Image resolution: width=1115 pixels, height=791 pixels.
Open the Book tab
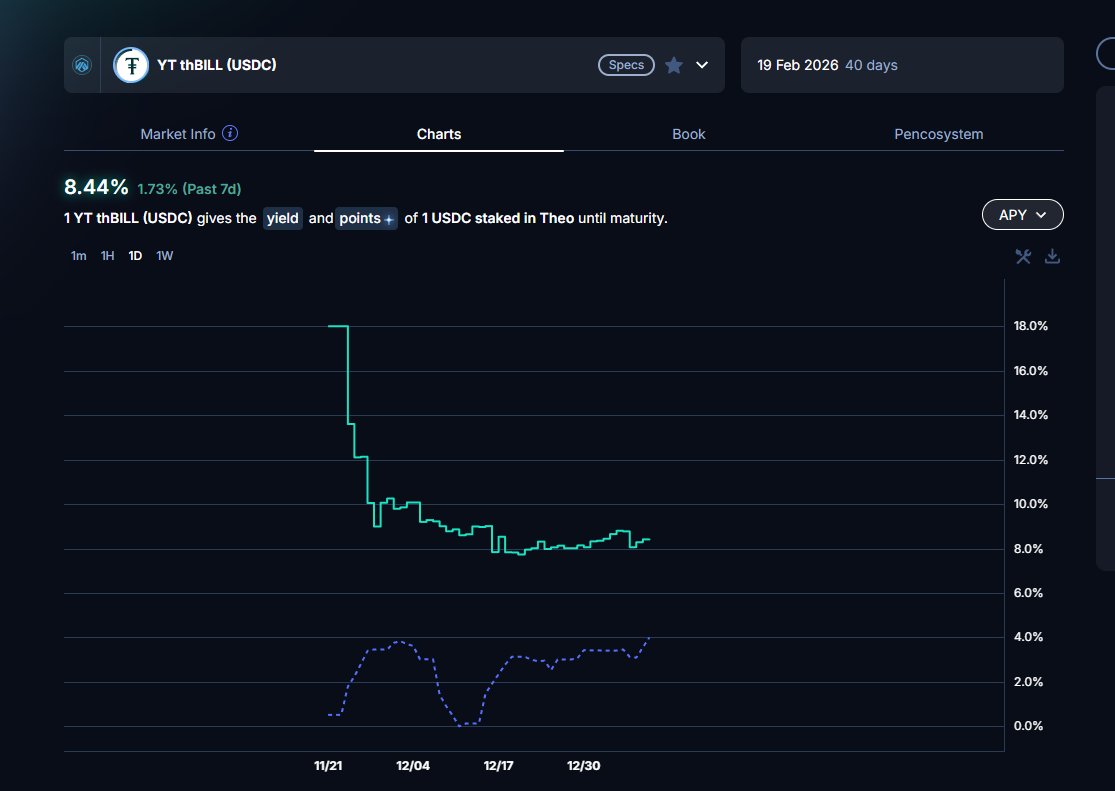coord(688,134)
